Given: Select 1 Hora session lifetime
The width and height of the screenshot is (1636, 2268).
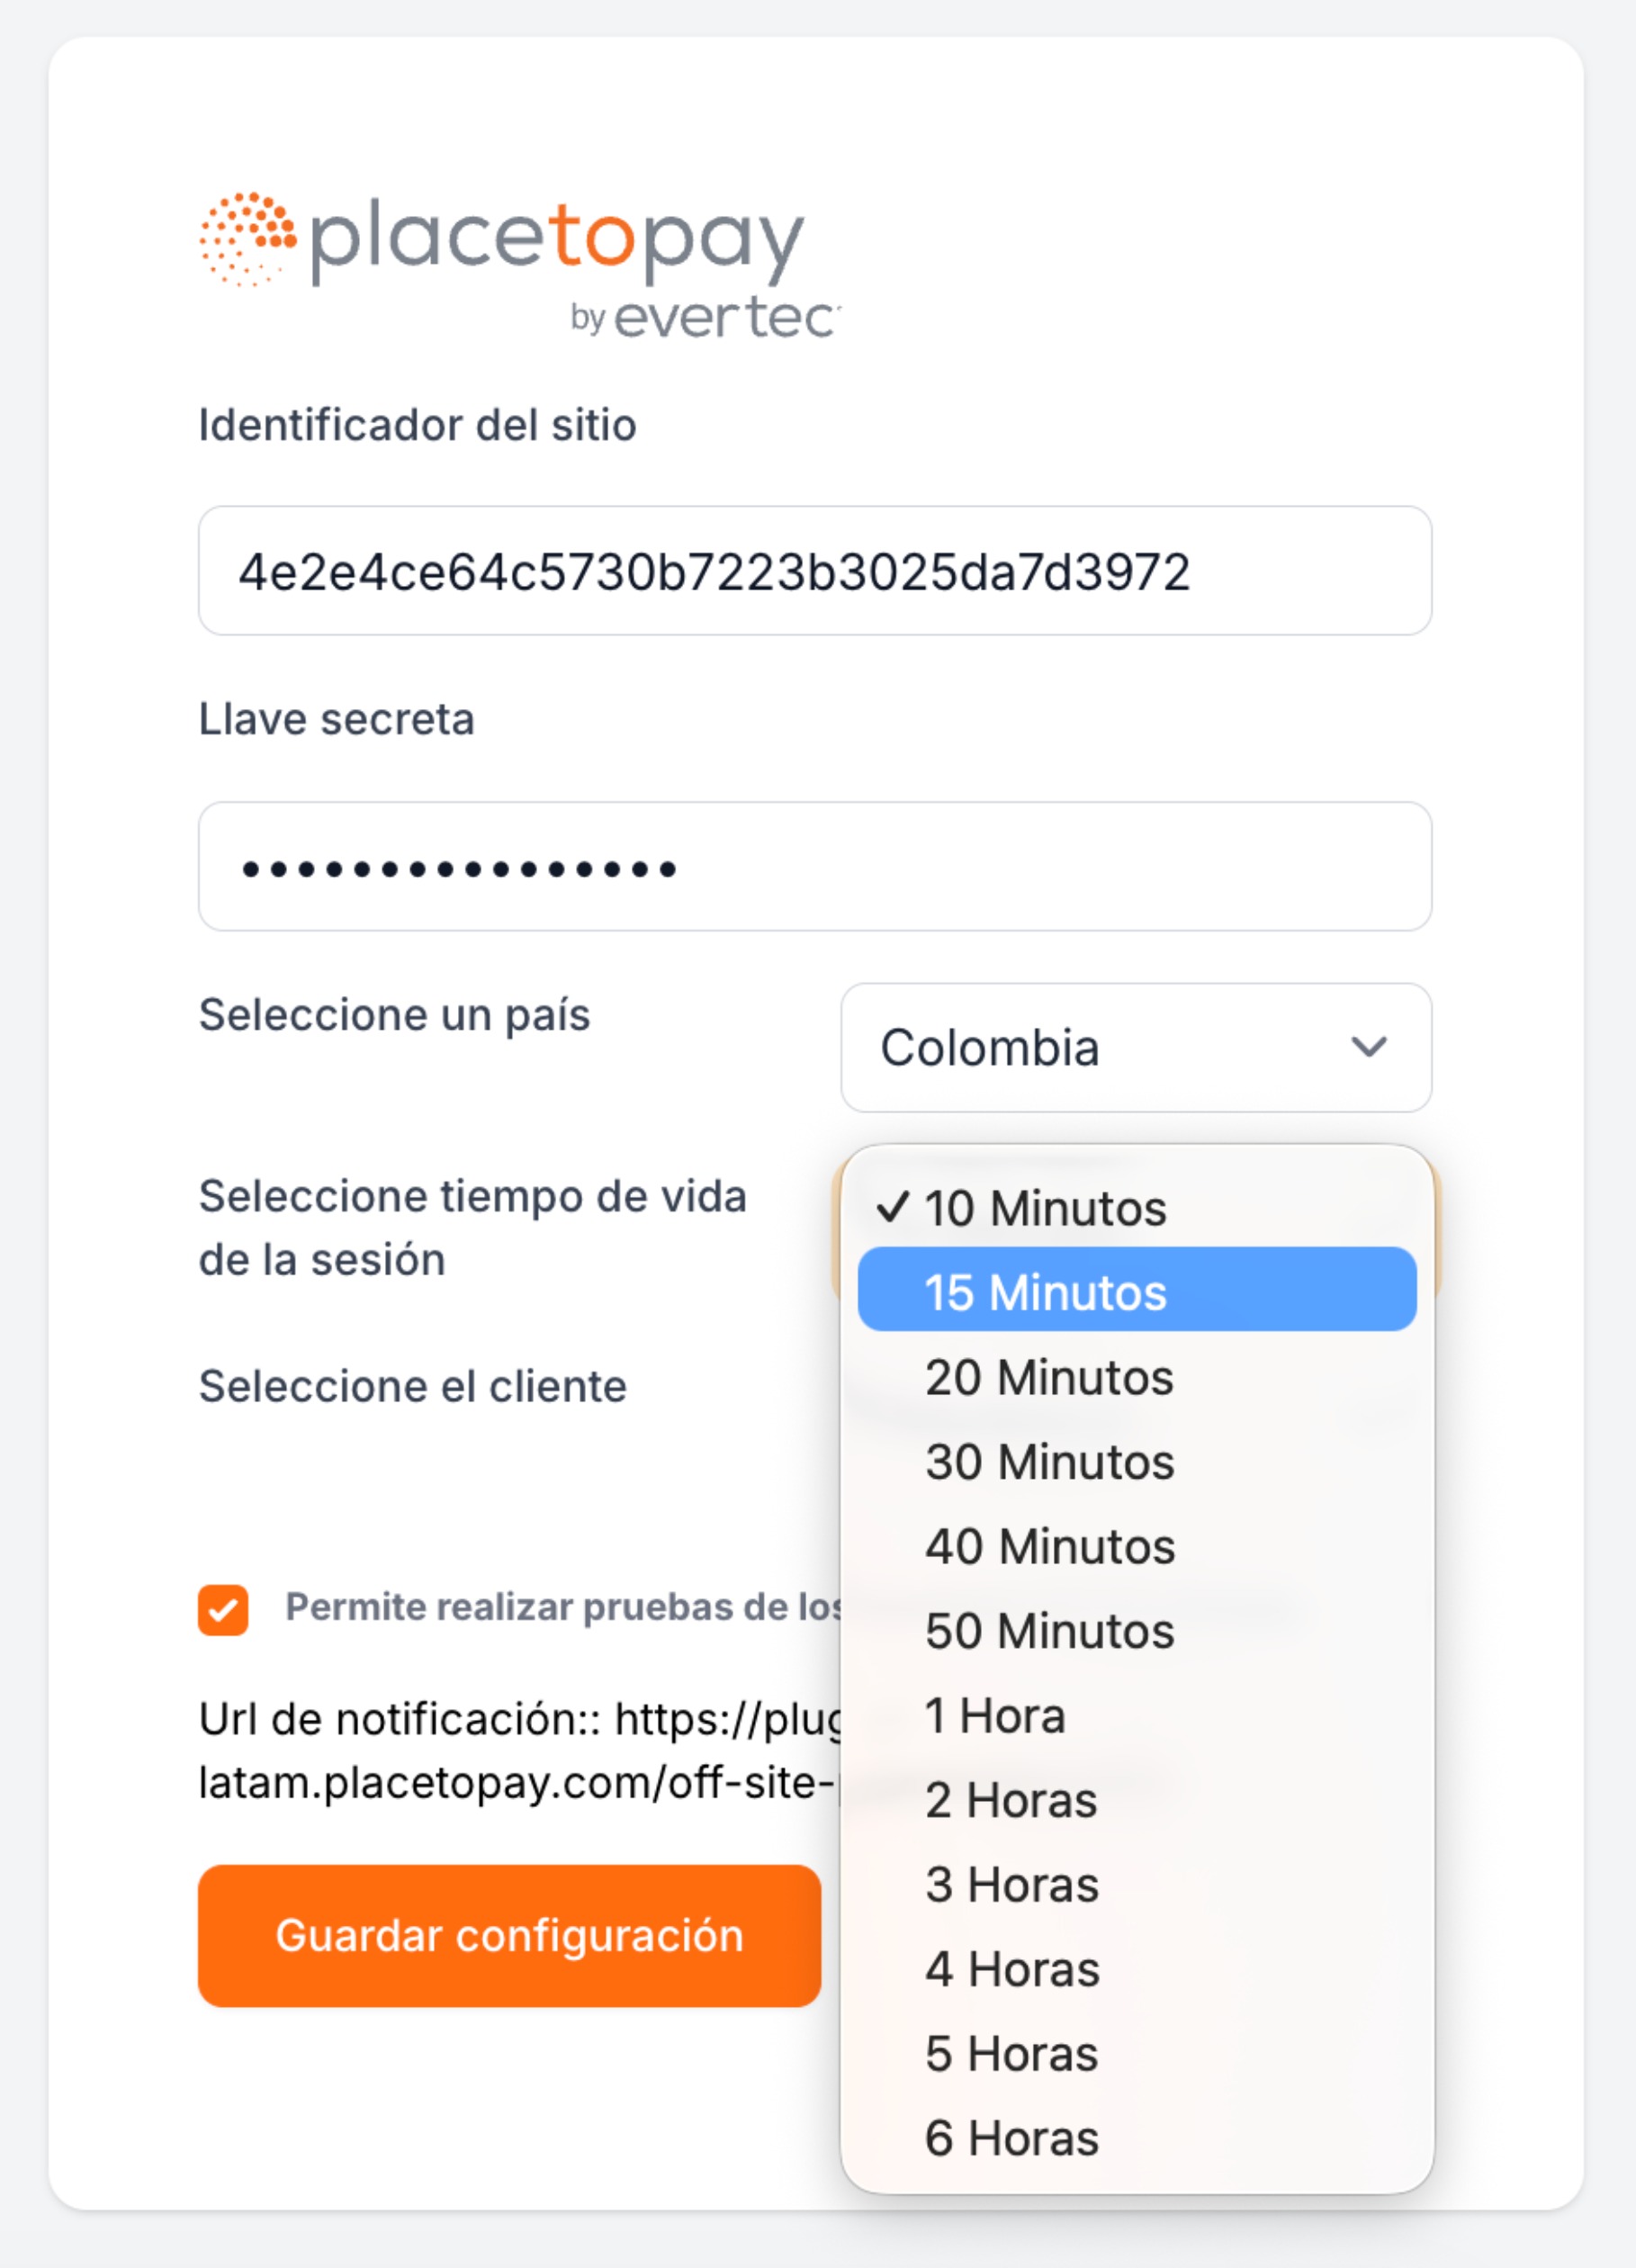Looking at the screenshot, I should tap(995, 1716).
